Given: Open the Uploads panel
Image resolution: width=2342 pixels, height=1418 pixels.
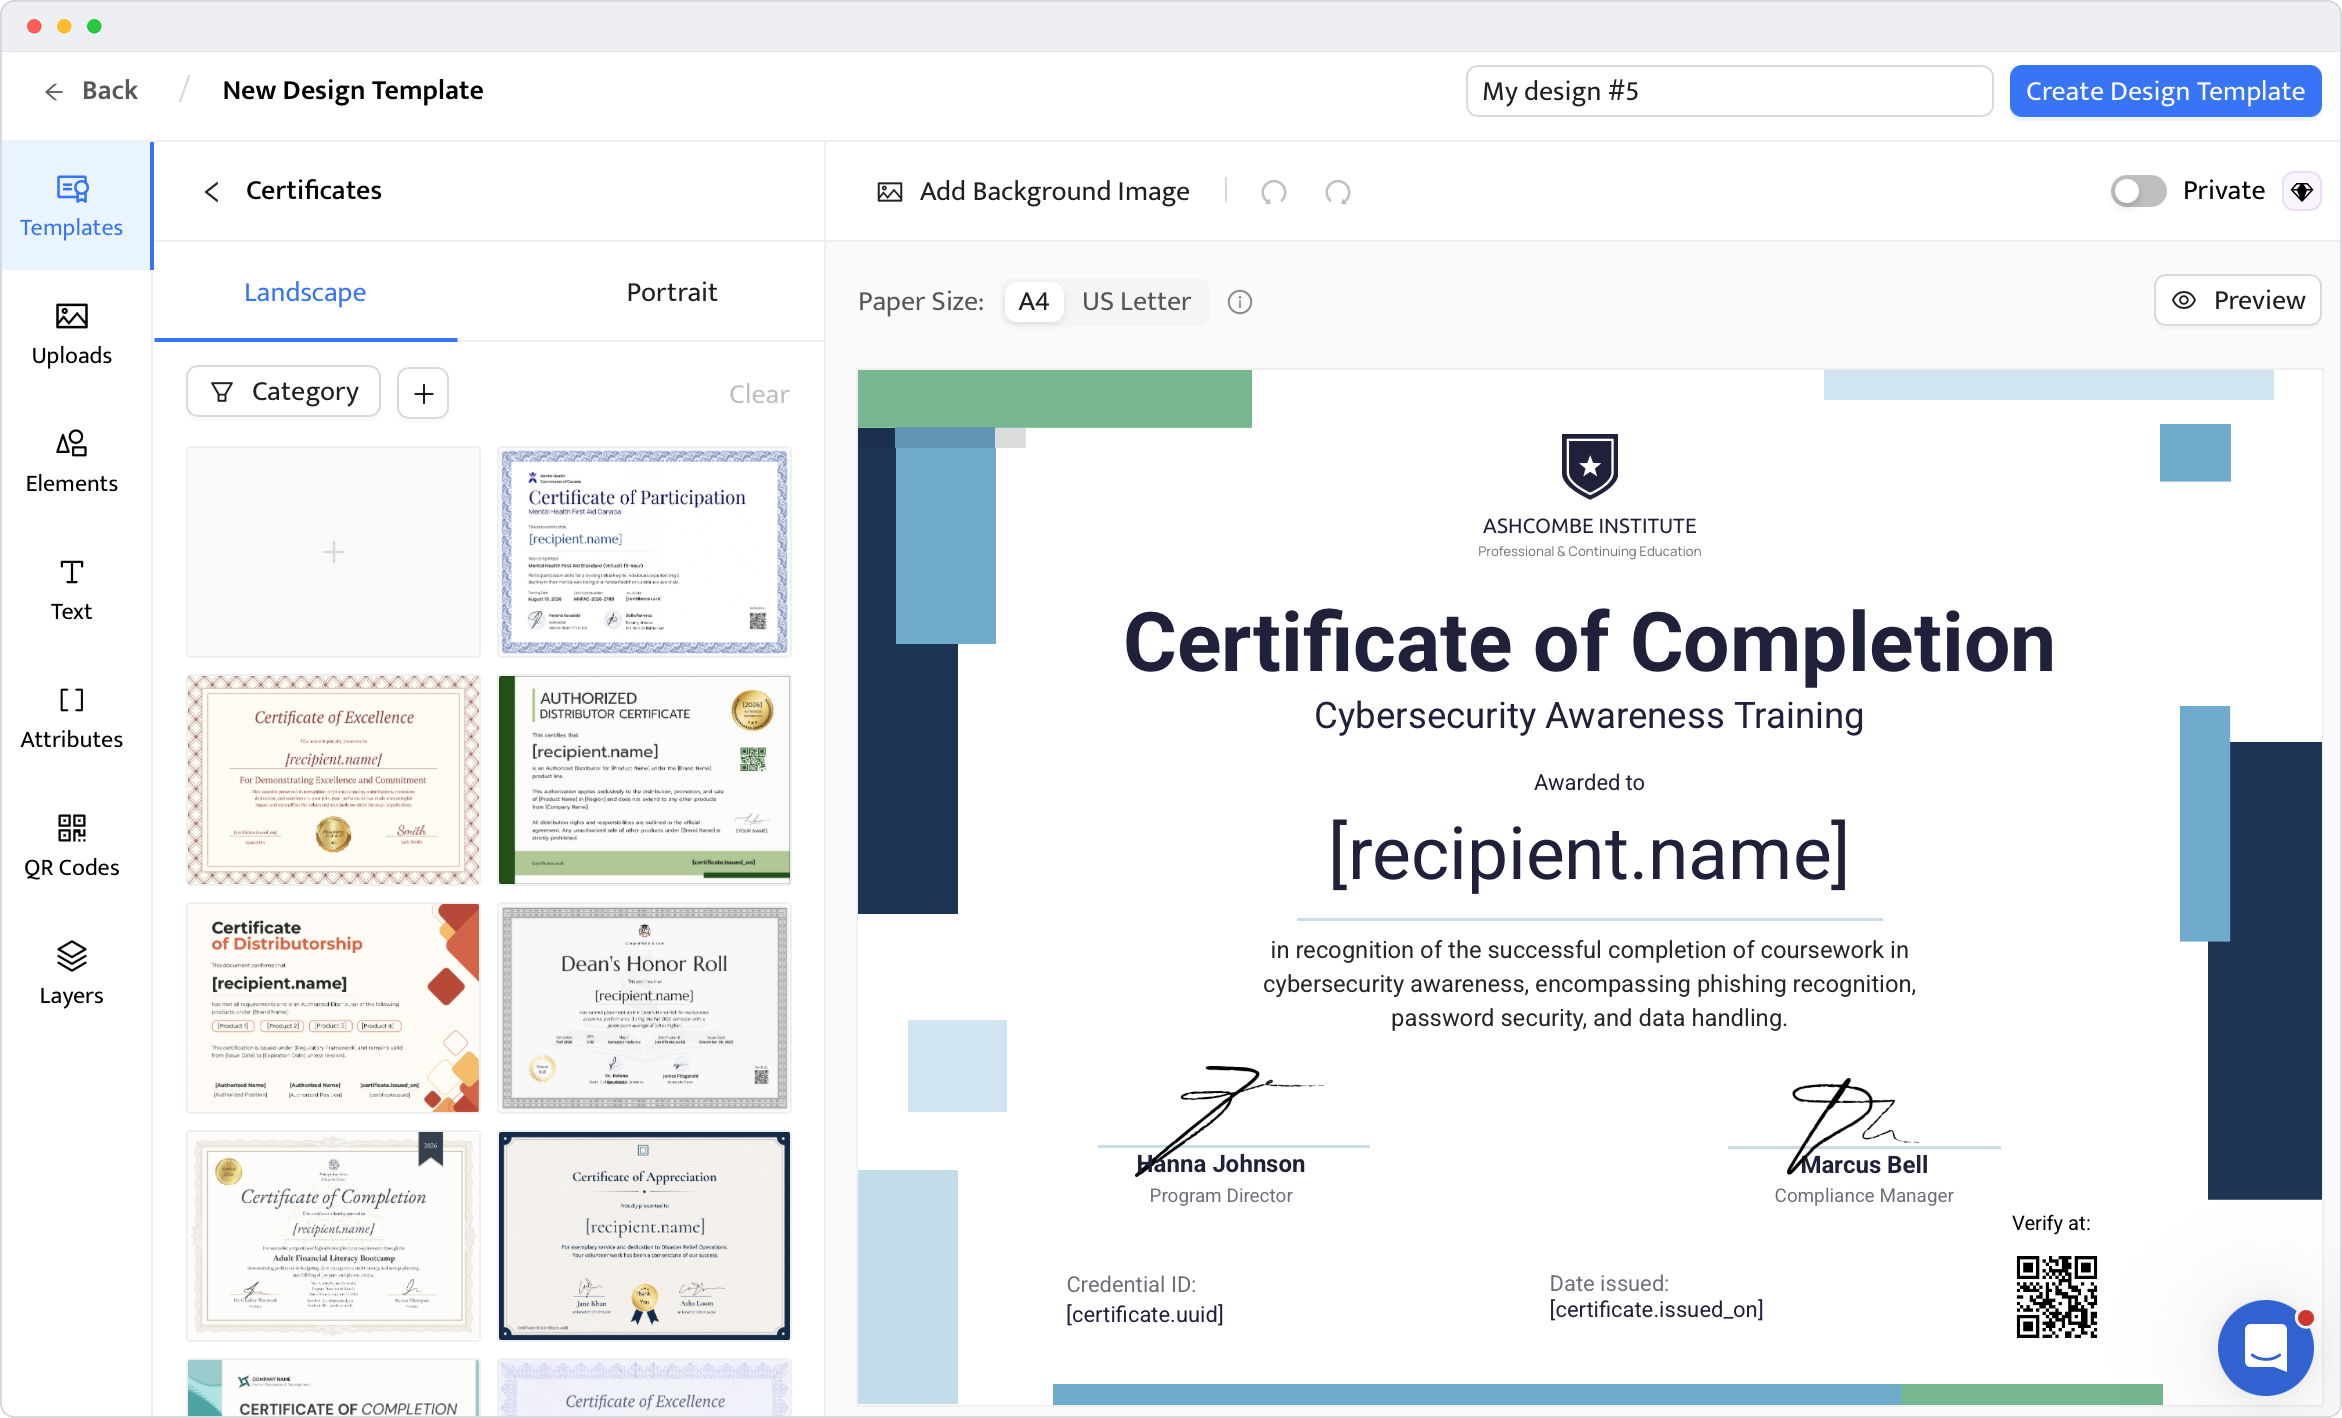Looking at the screenshot, I should click(x=72, y=334).
